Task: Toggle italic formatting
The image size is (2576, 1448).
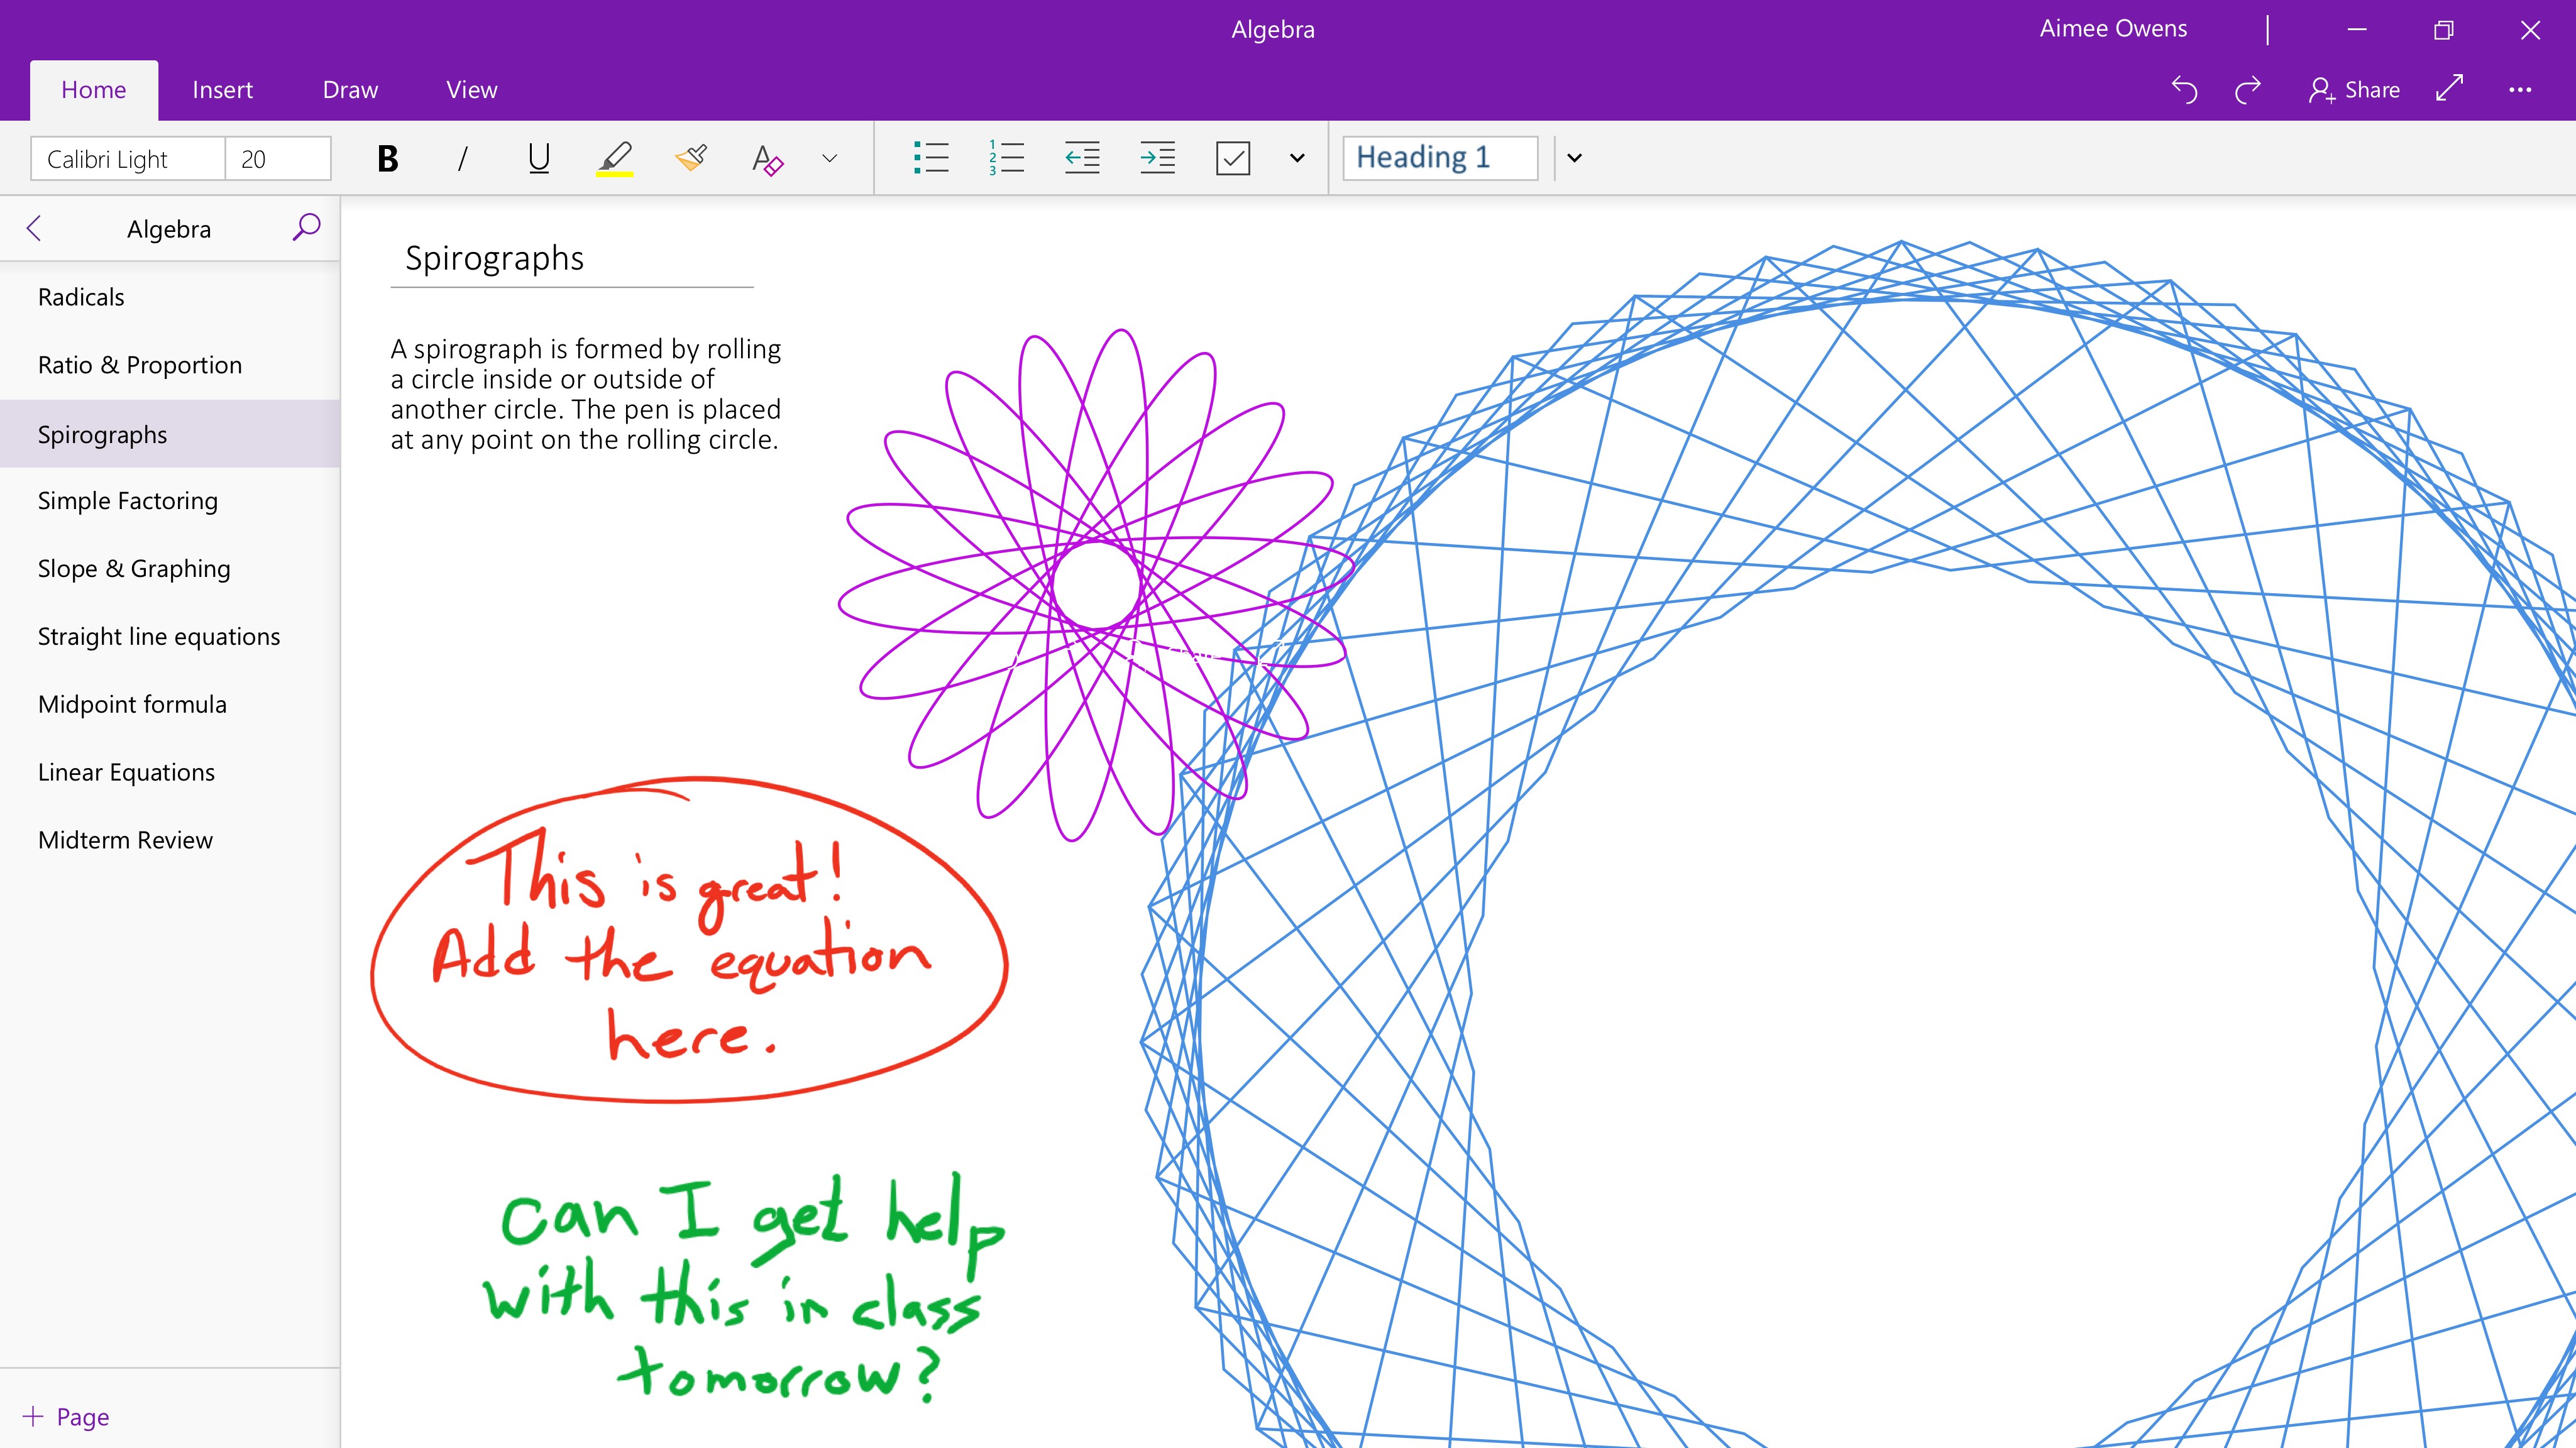Action: click(x=462, y=158)
